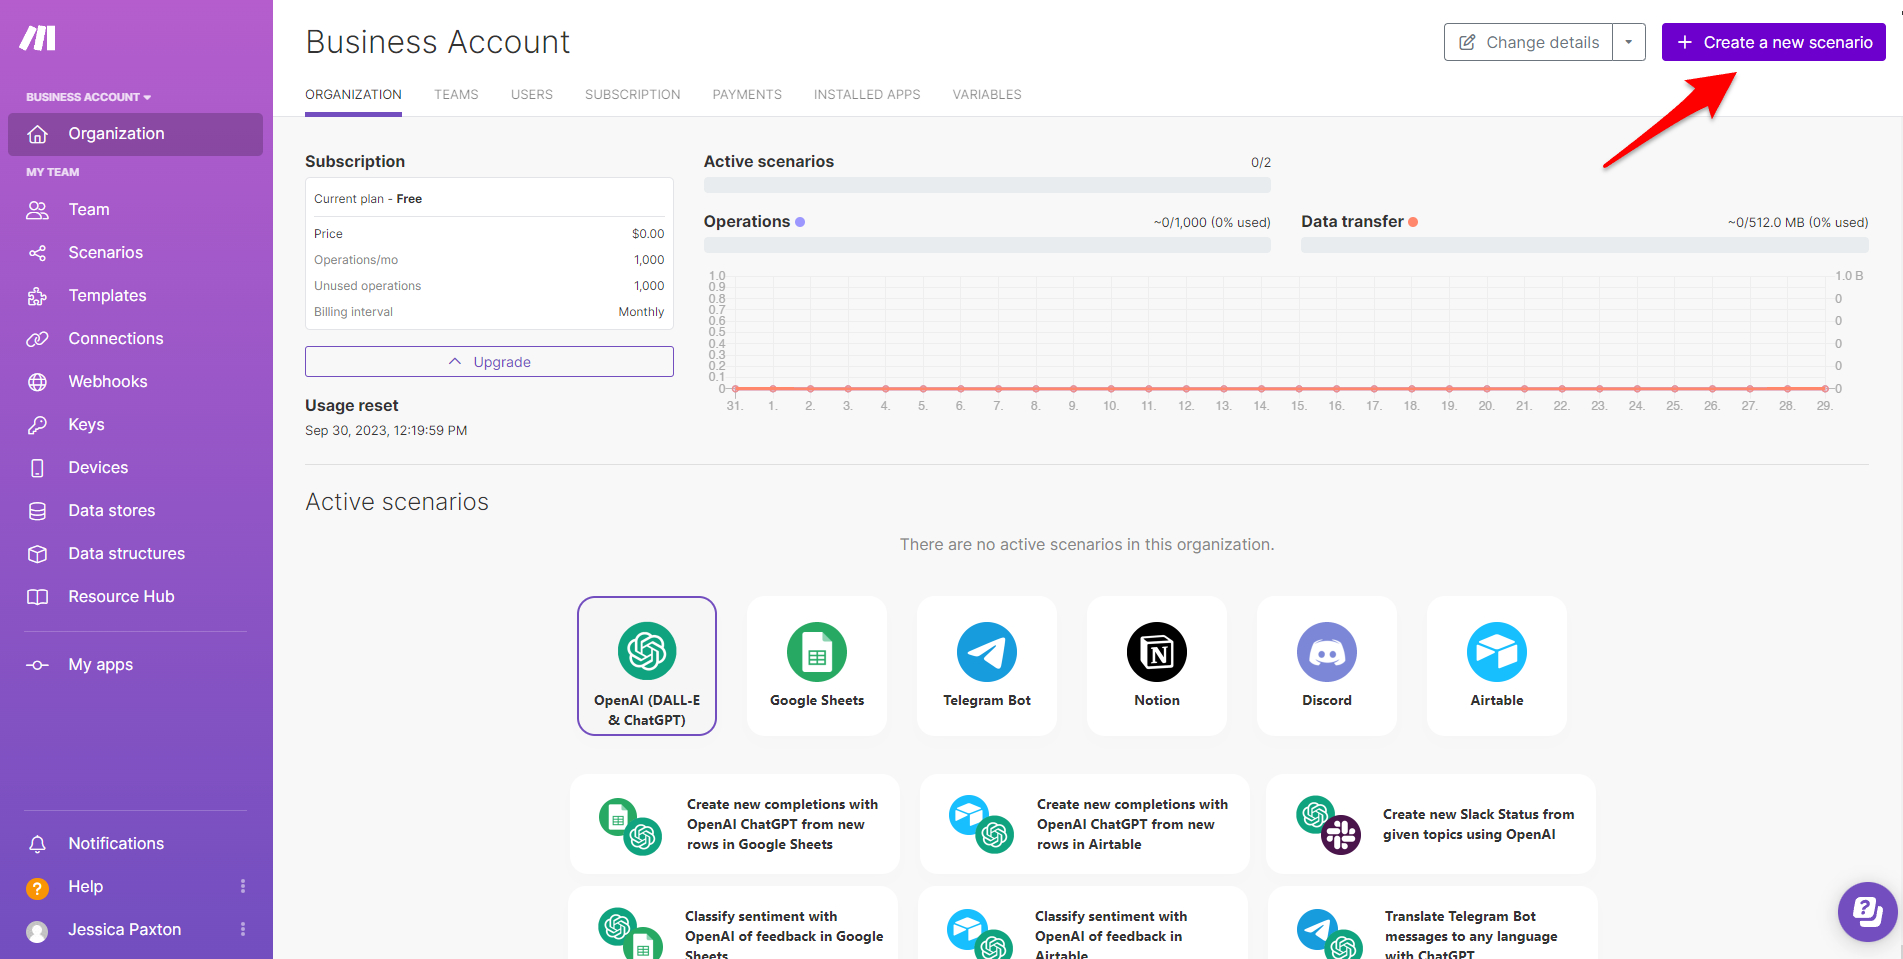Click the Templates puzzle icon
1903x959 pixels.
point(37,296)
